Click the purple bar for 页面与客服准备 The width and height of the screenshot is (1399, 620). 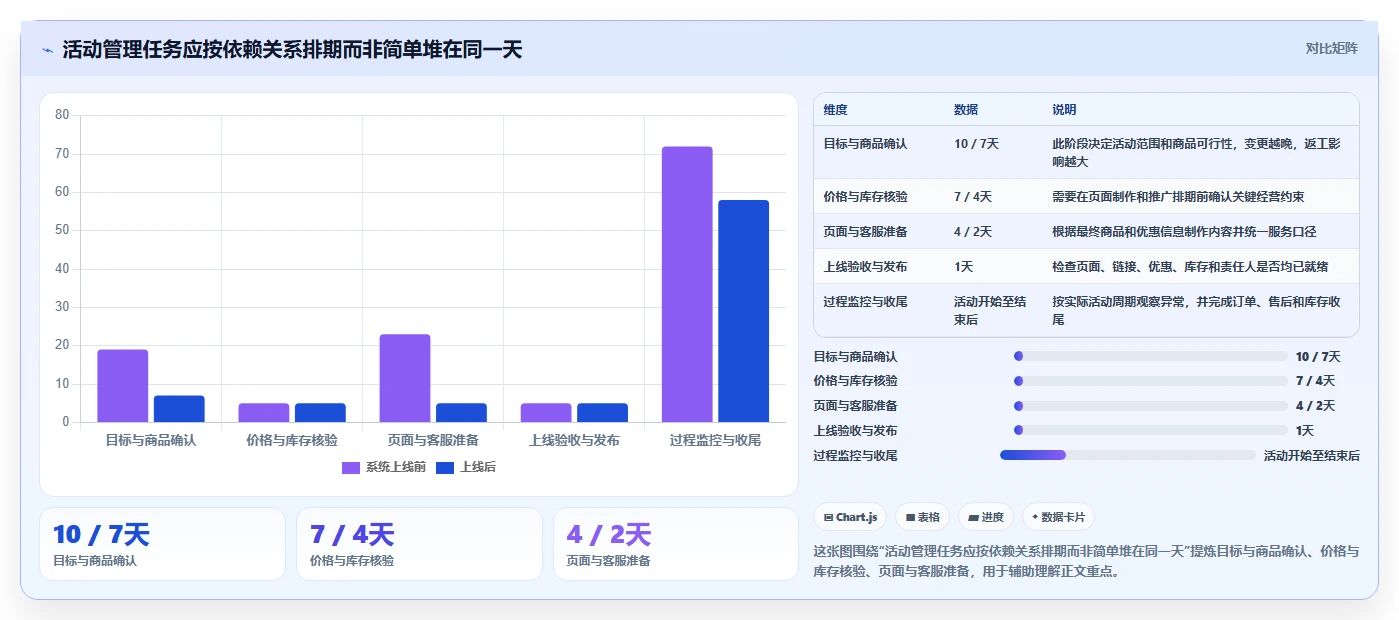[405, 378]
